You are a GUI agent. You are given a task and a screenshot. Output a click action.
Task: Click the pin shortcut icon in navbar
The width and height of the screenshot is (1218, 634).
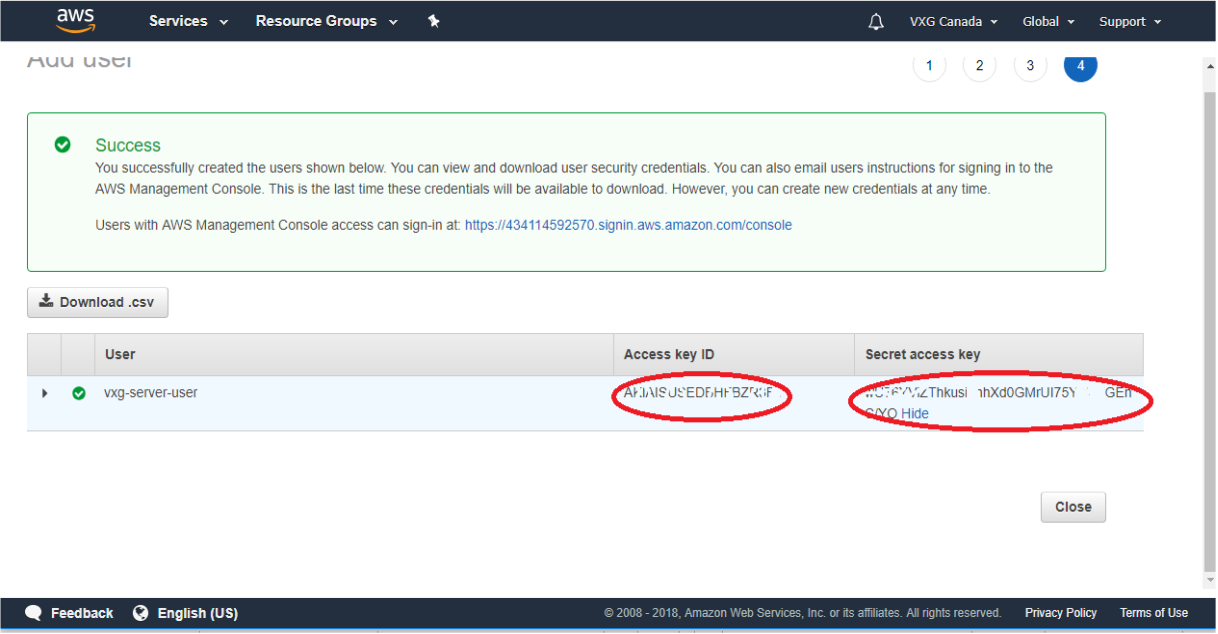click(433, 21)
